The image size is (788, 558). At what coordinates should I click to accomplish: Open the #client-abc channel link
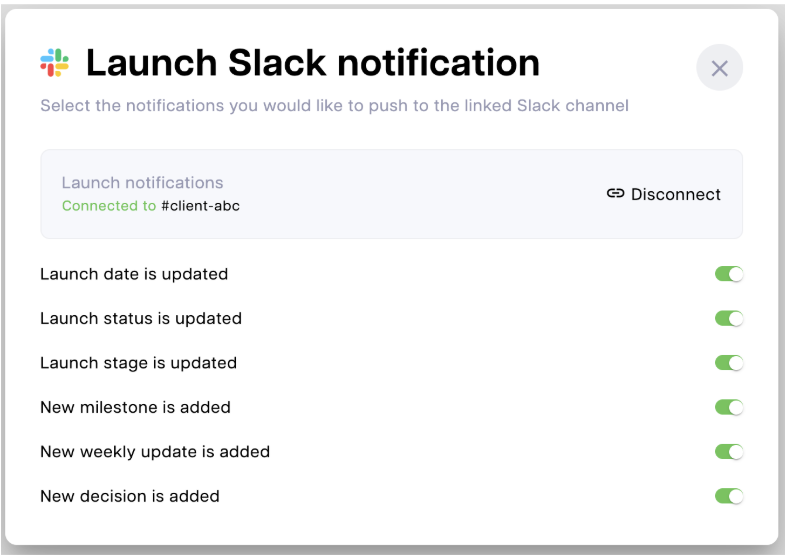coord(200,206)
